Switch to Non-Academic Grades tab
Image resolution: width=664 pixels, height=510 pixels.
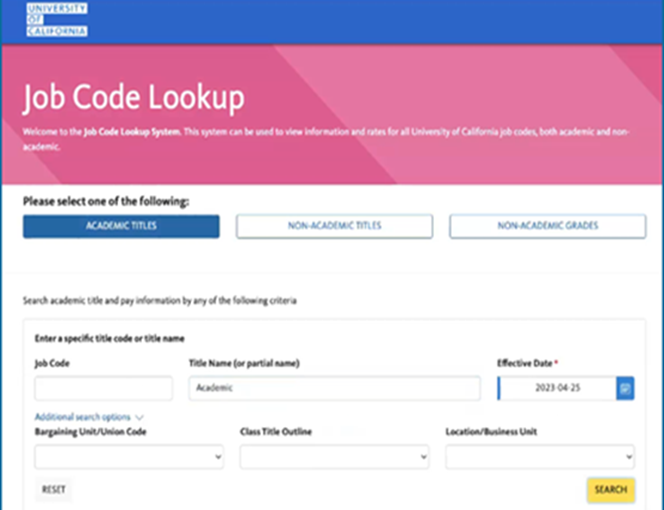(548, 226)
